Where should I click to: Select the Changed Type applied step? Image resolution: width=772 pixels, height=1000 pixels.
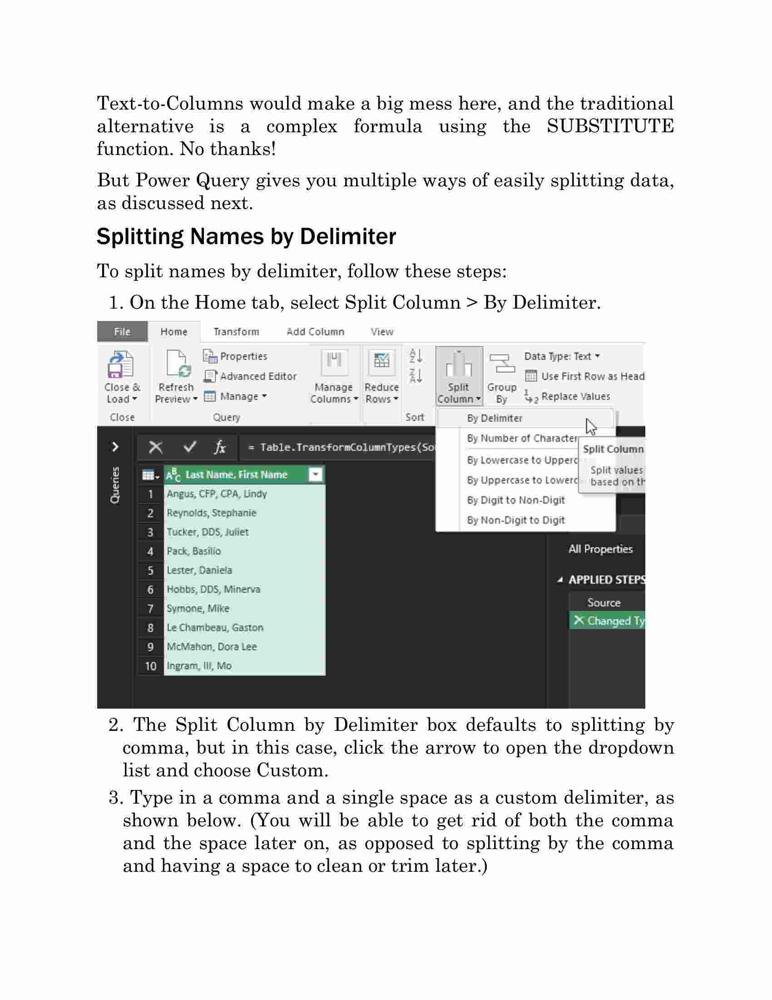click(607, 621)
